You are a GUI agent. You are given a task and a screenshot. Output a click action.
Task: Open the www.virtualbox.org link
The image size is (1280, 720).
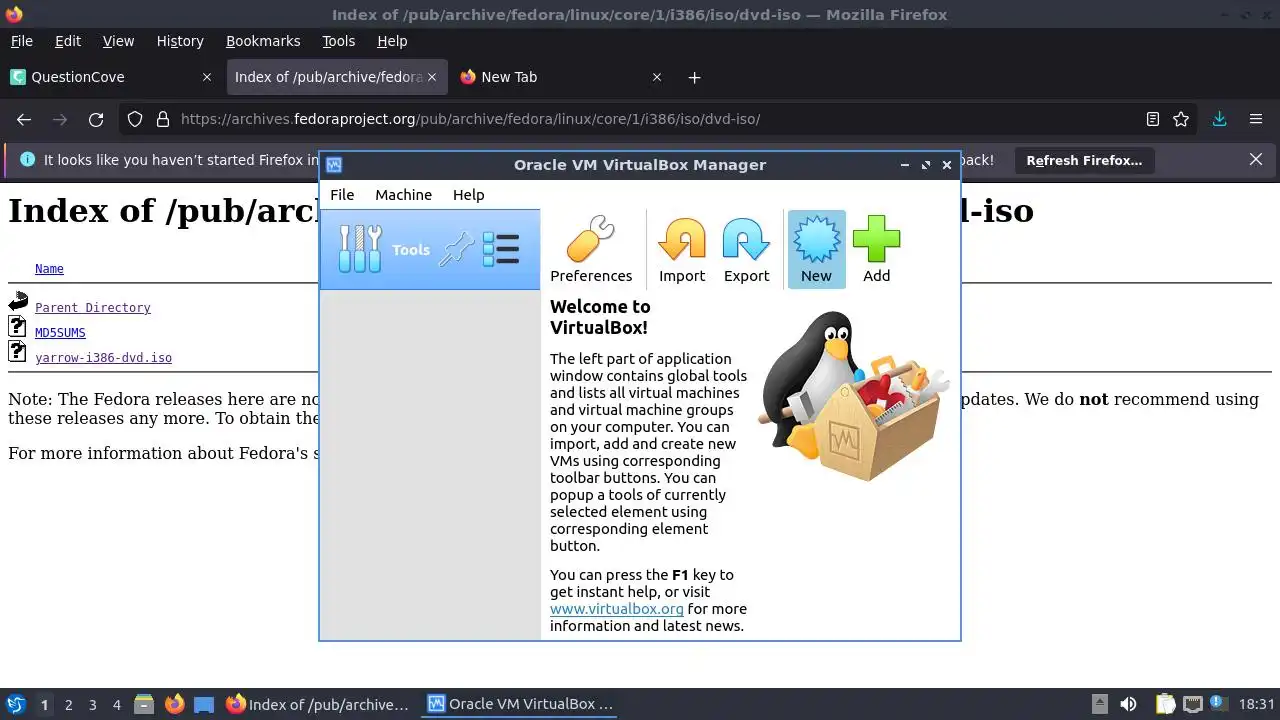coord(616,609)
